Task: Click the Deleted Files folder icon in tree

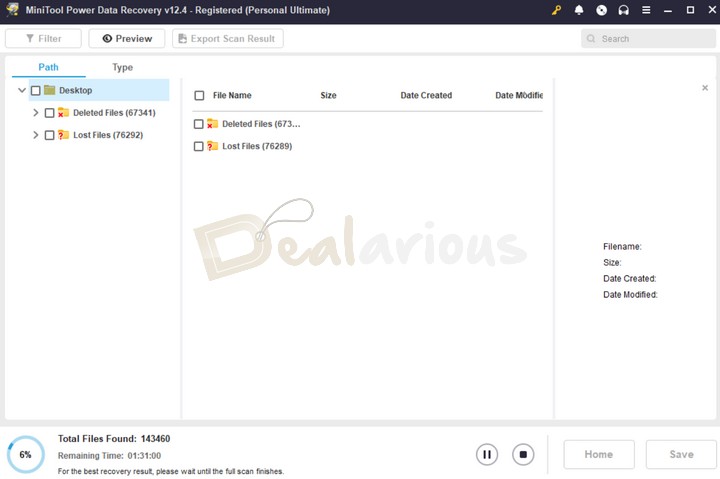Action: click(x=63, y=113)
